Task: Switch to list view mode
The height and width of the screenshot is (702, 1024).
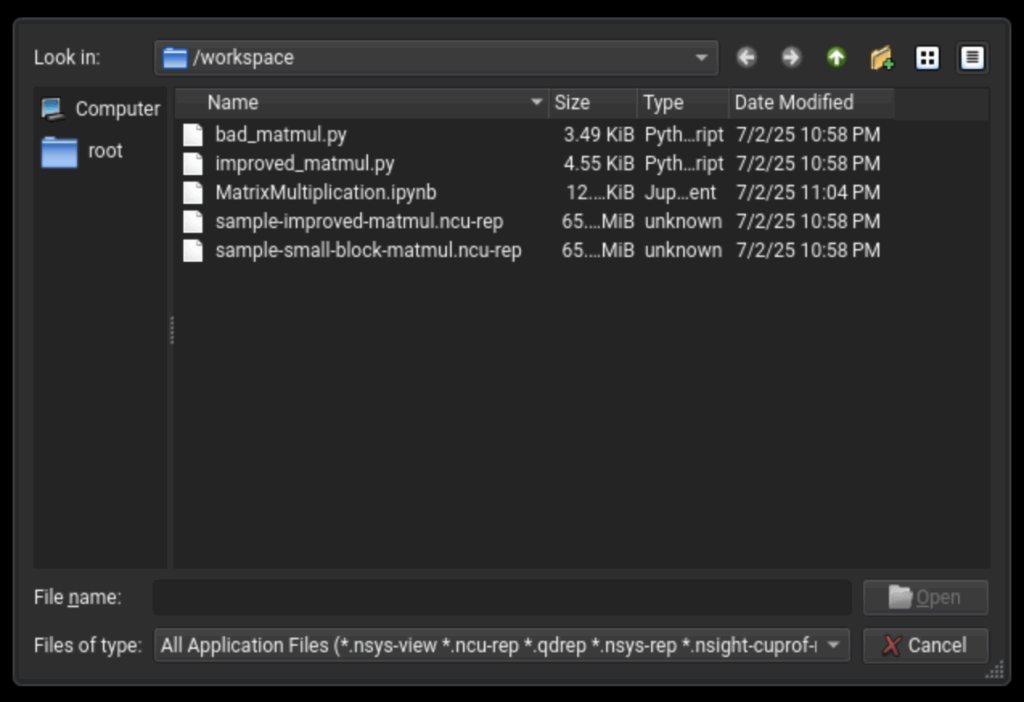Action: pyautogui.click(x=926, y=57)
